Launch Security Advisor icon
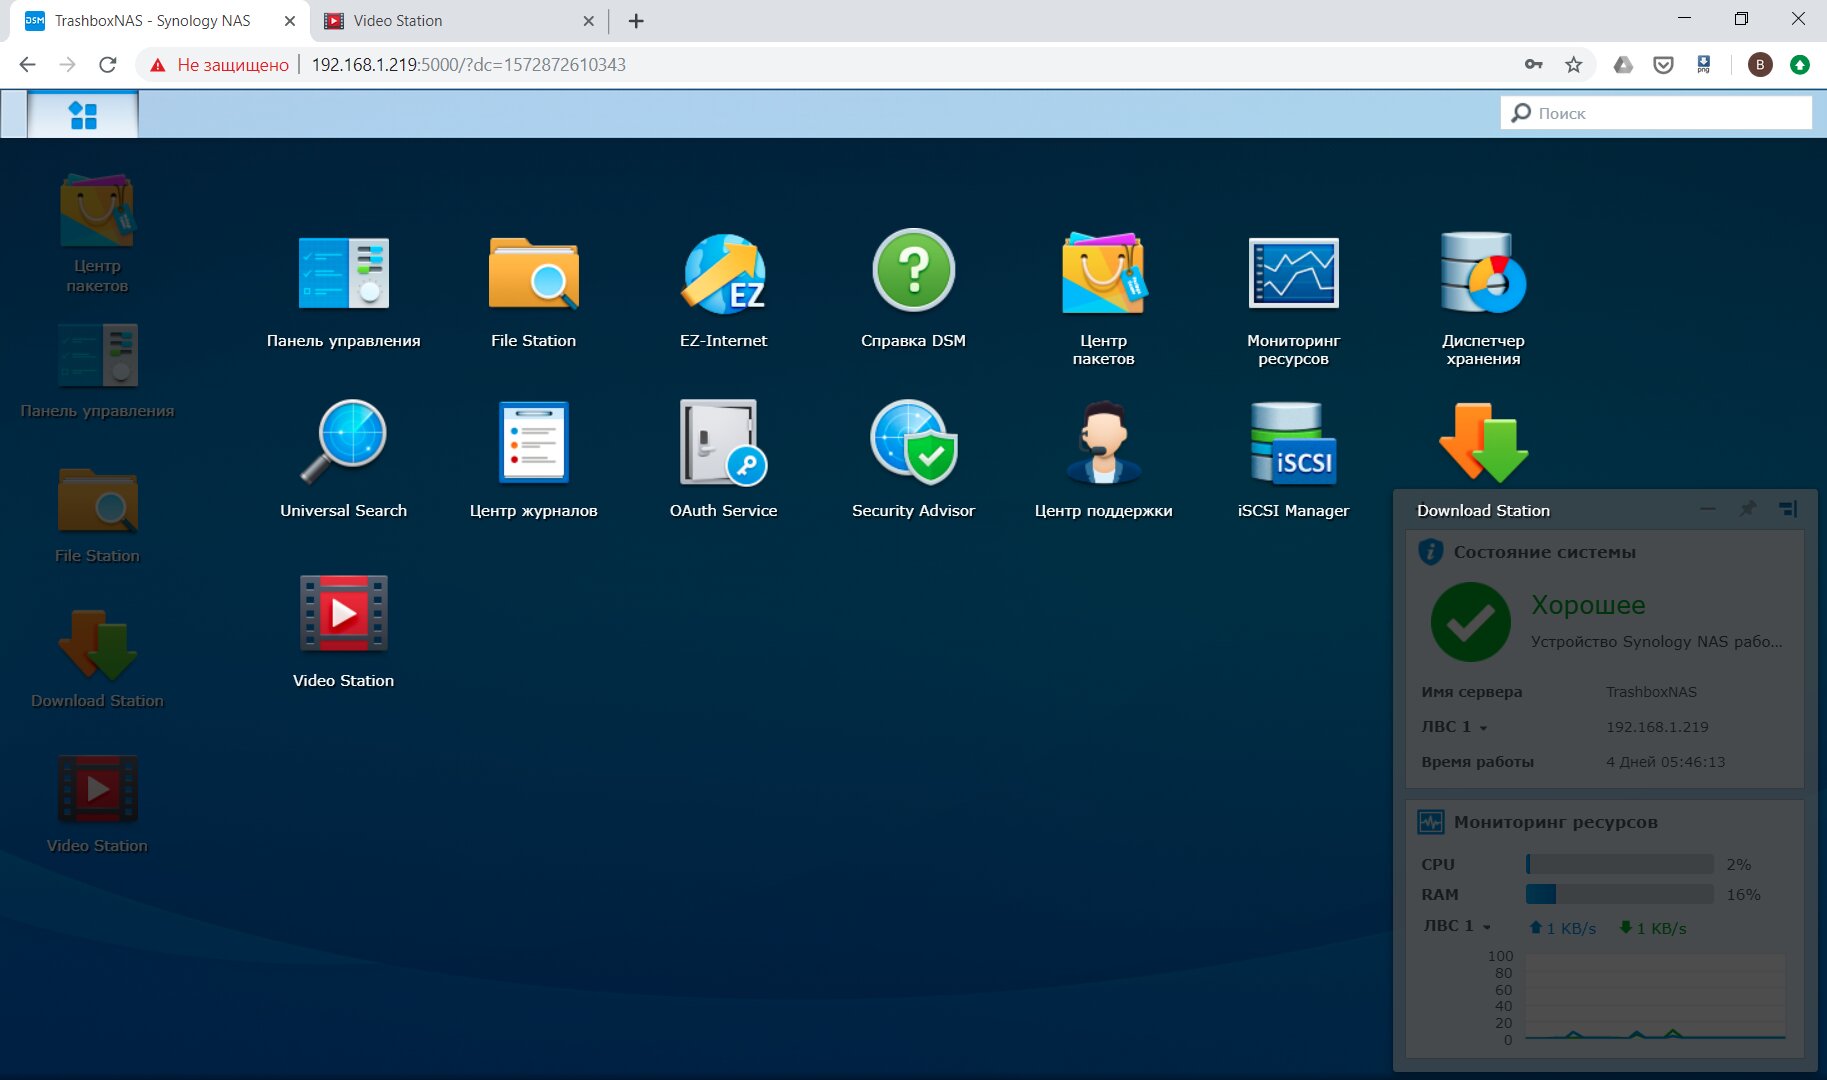The height and width of the screenshot is (1080, 1827). (x=913, y=442)
